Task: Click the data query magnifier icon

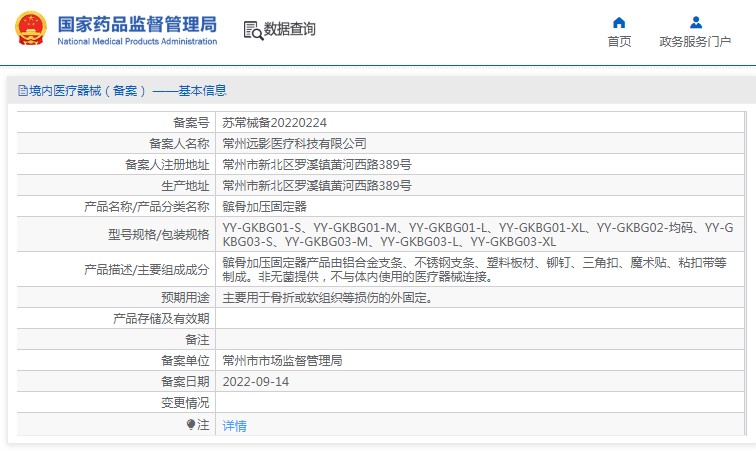Action: coord(253,30)
